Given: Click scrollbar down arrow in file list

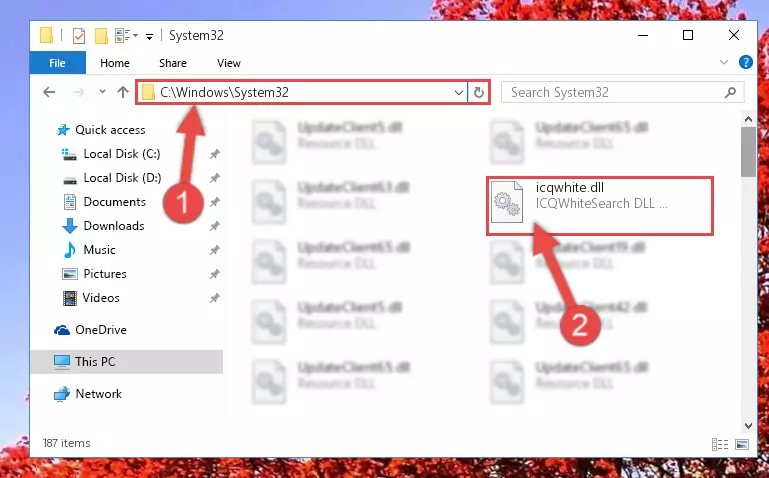Looking at the screenshot, I should coord(748,426).
